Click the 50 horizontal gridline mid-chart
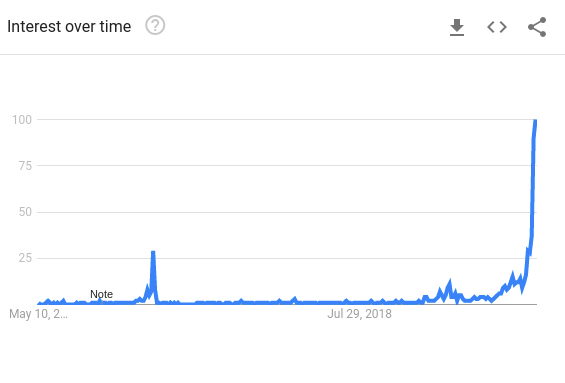Viewport: 565px width, 383px height. 285,212
